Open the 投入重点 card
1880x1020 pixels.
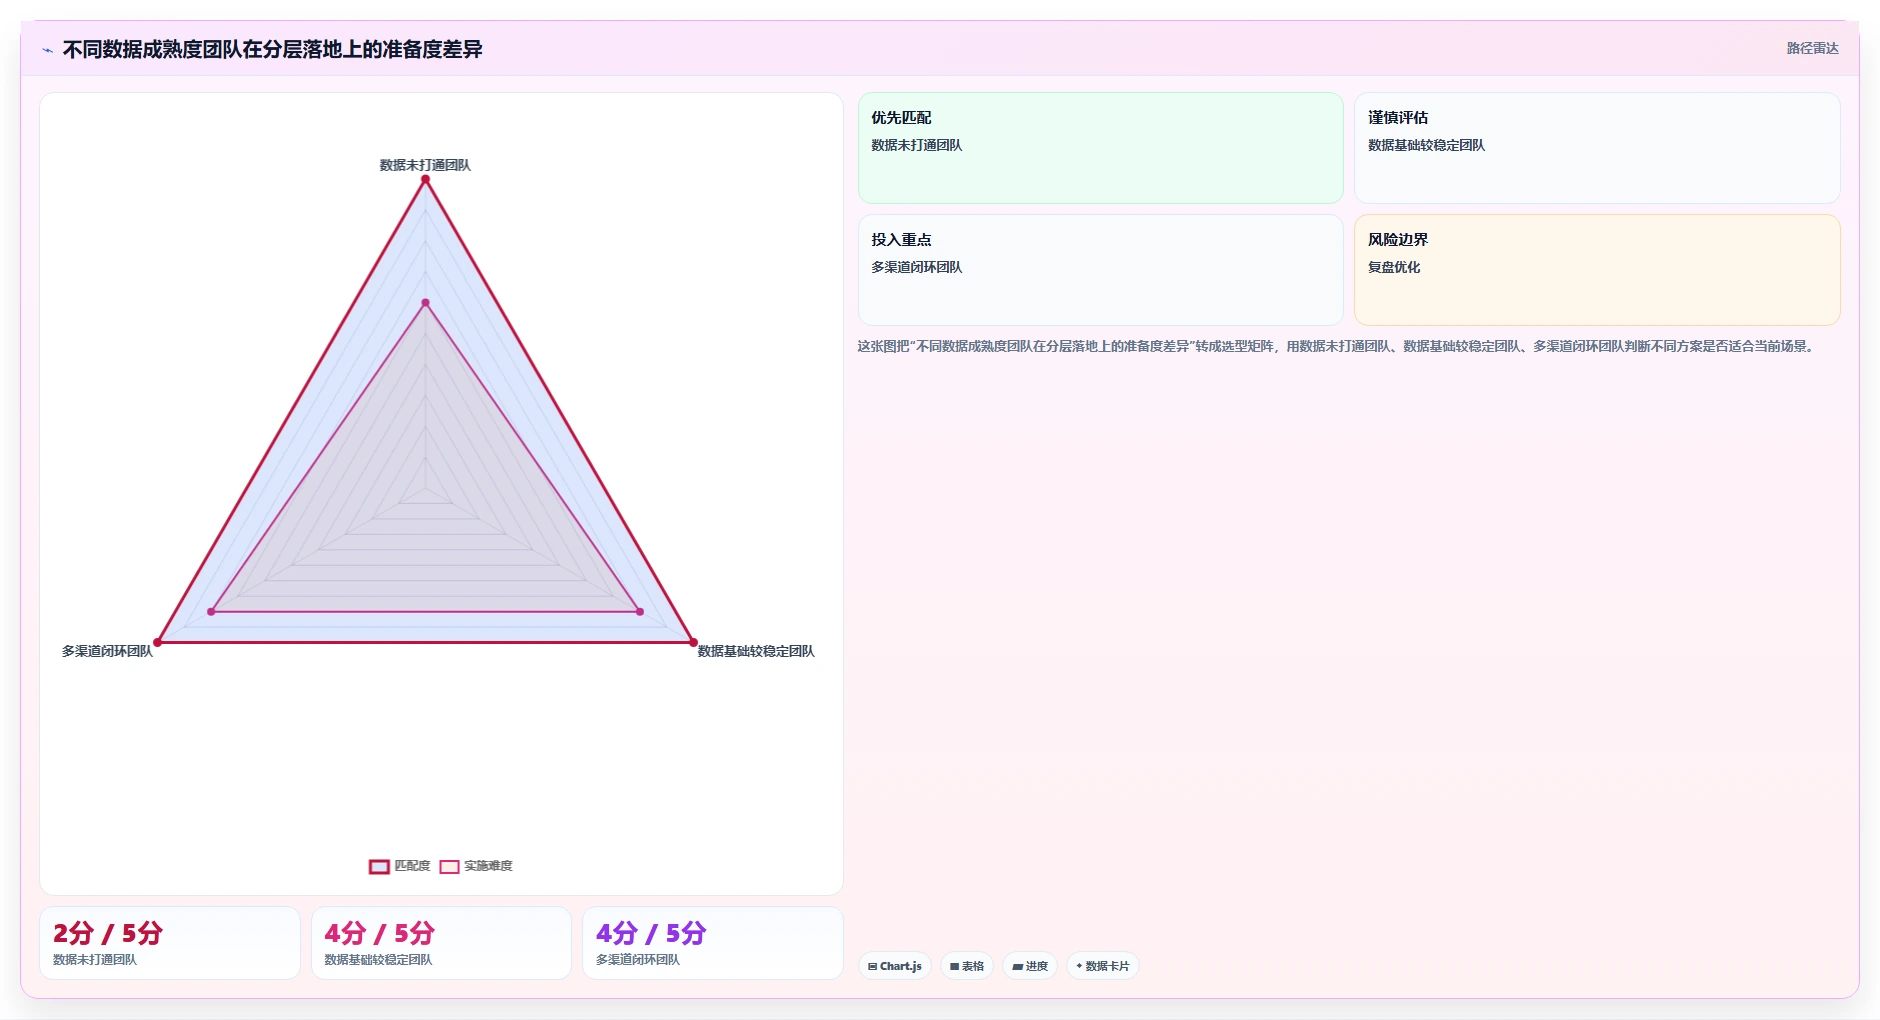pos(1100,270)
